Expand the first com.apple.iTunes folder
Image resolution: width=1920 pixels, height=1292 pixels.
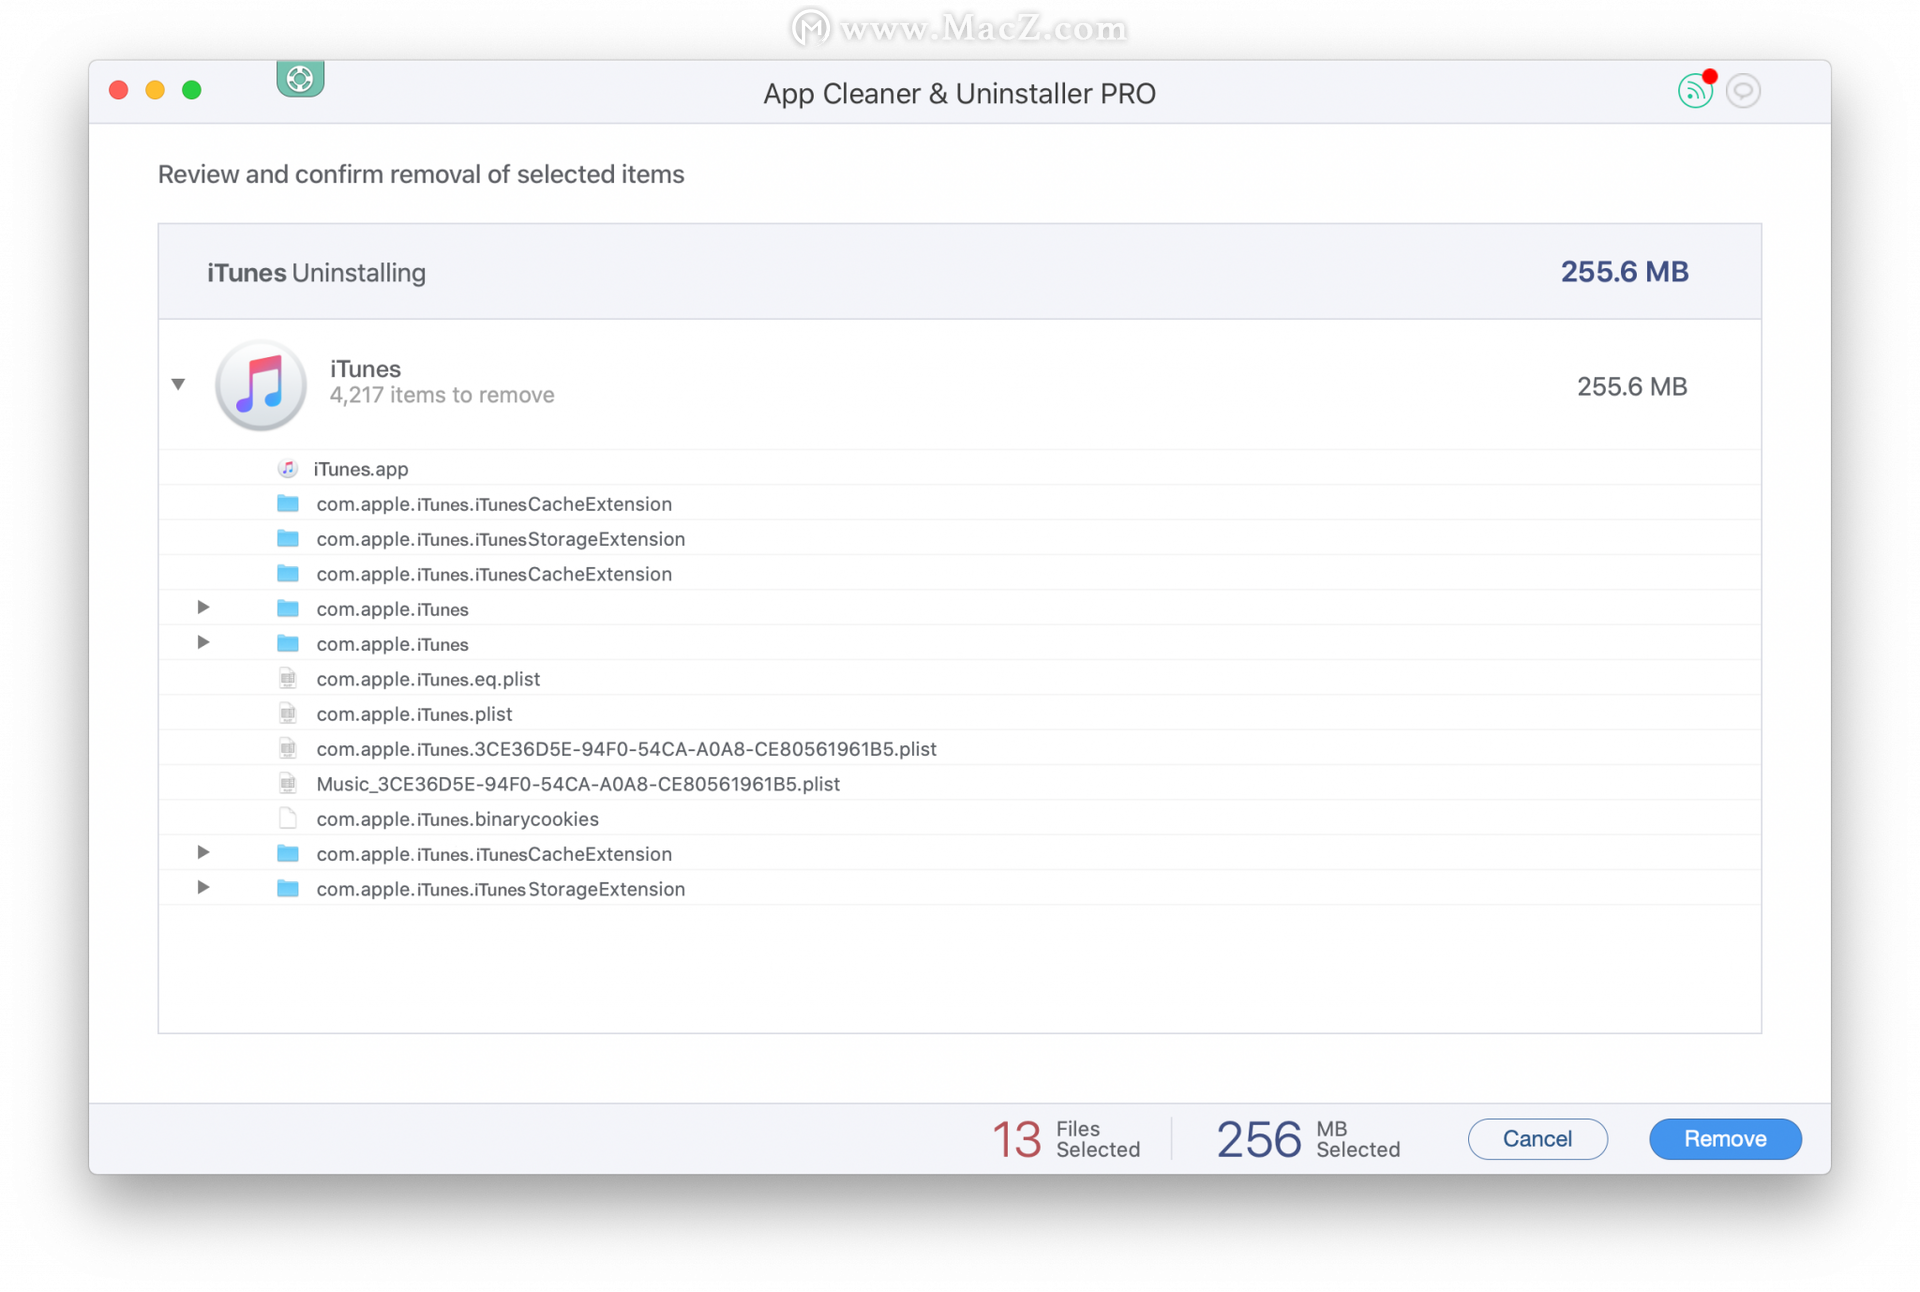pos(203,607)
